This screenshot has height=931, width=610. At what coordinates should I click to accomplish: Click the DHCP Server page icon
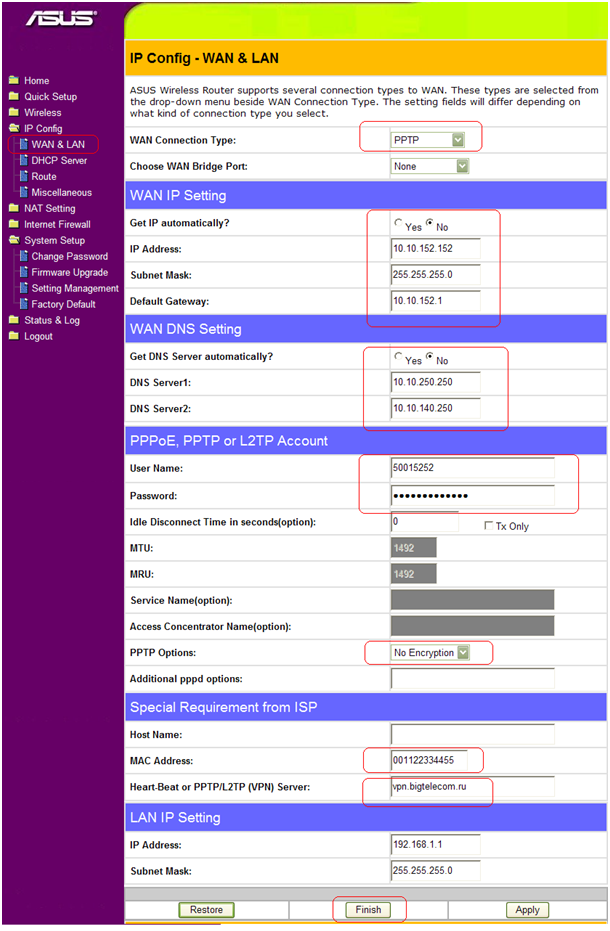click(x=24, y=160)
